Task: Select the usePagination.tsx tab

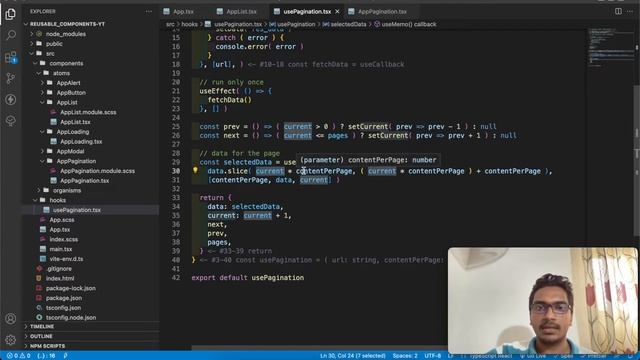Action: point(307,11)
